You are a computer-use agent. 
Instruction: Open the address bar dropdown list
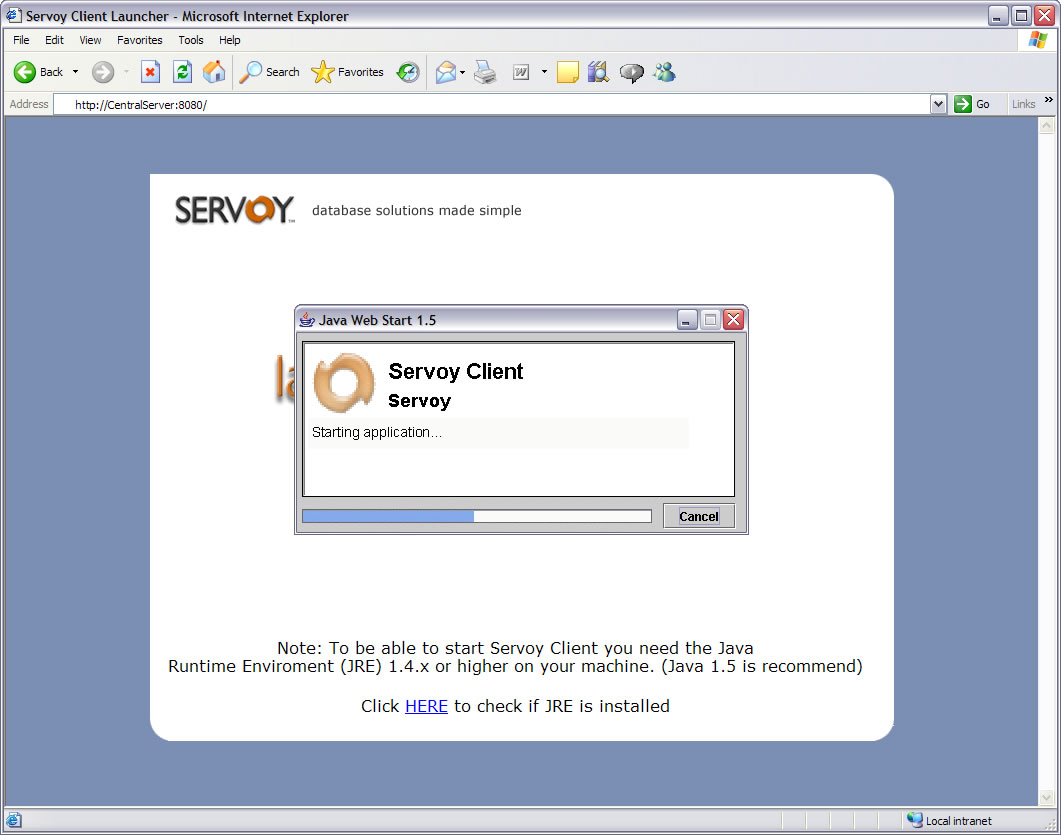[938, 104]
